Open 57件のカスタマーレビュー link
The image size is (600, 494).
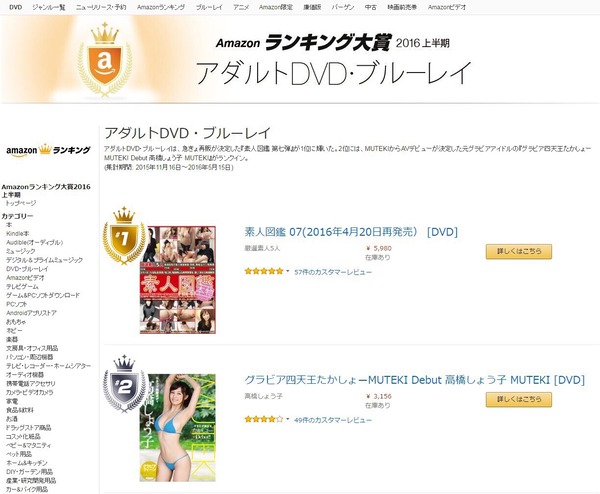click(x=333, y=272)
